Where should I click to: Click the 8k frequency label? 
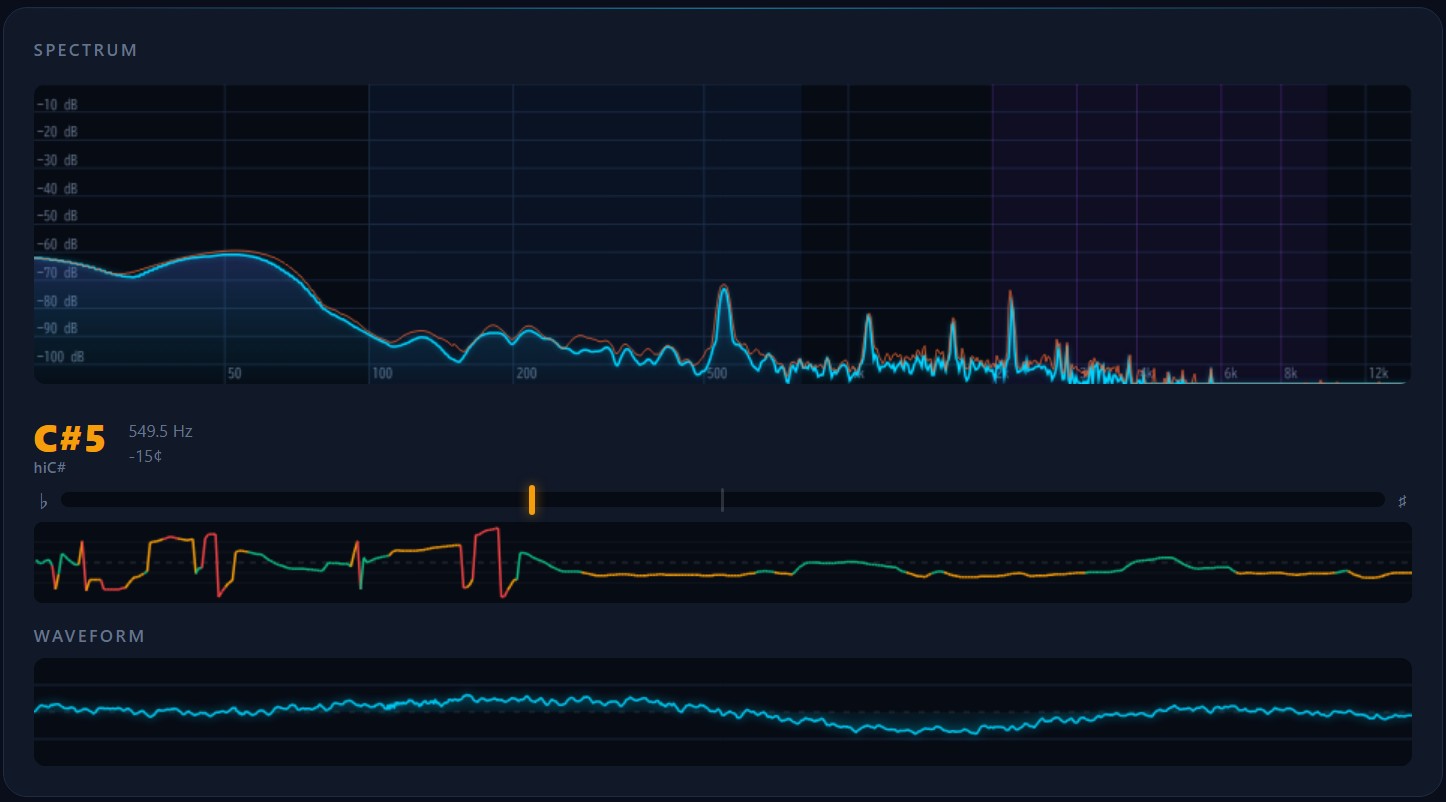[x=1290, y=372]
